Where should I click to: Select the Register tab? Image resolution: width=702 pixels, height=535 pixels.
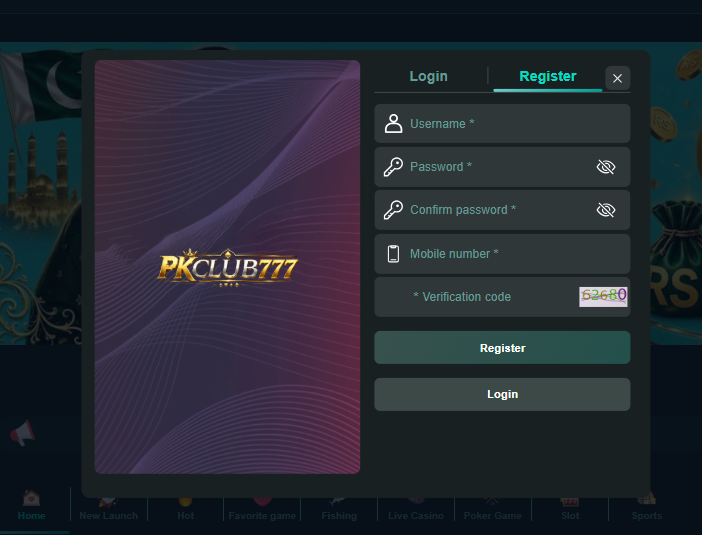(548, 76)
